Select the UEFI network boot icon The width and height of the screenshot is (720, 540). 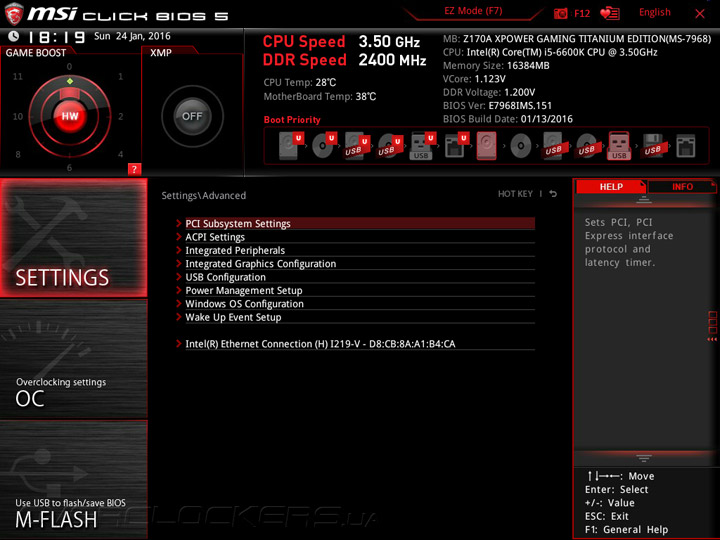[x=456, y=145]
